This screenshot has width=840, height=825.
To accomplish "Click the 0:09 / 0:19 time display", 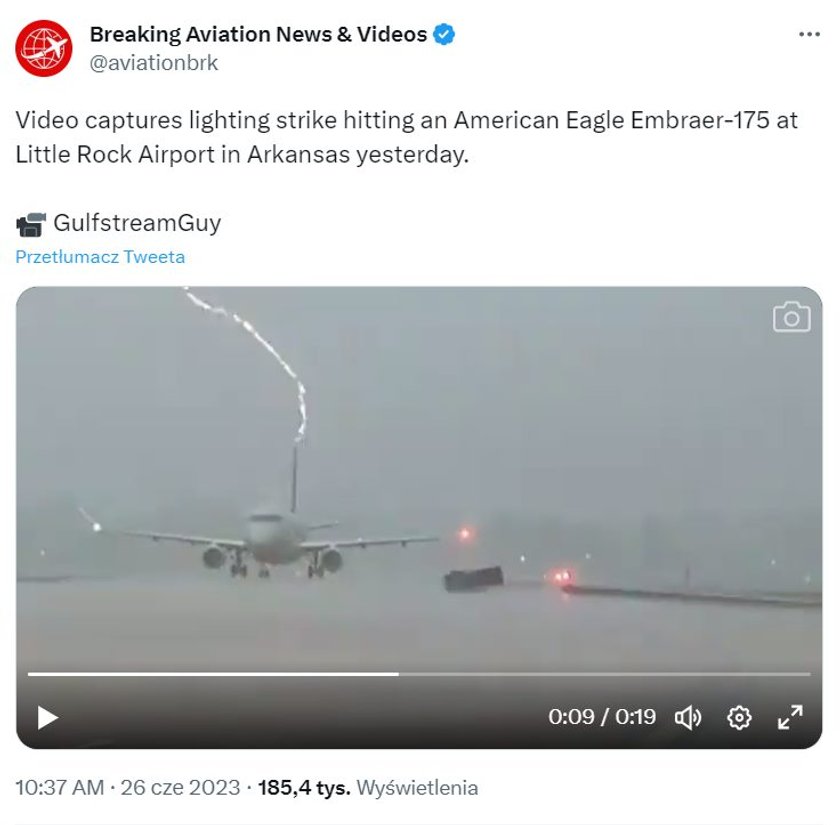I will click(x=602, y=717).
